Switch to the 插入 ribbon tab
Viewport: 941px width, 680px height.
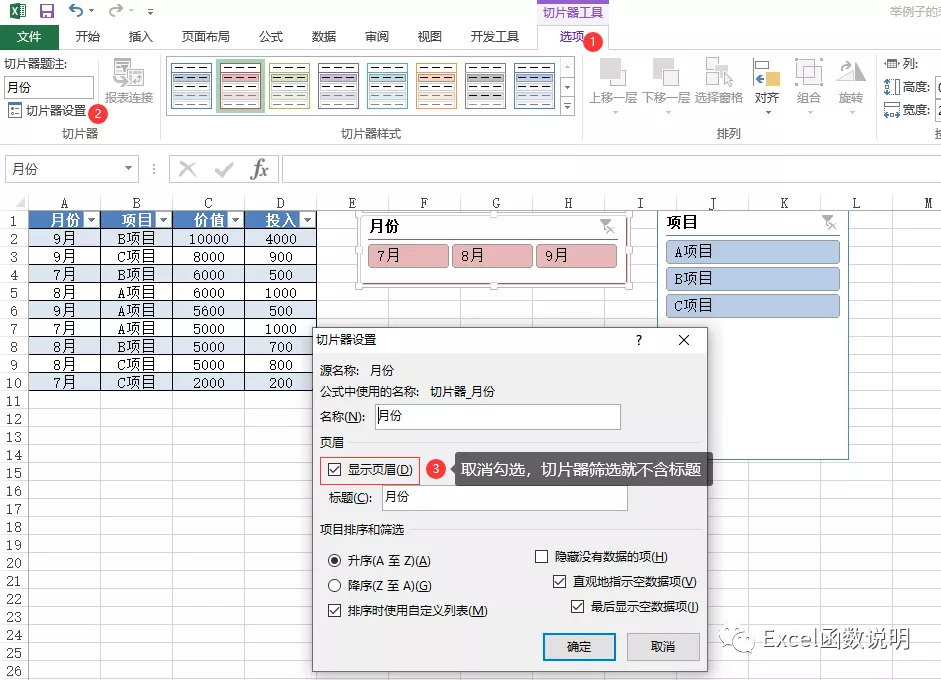[140, 37]
